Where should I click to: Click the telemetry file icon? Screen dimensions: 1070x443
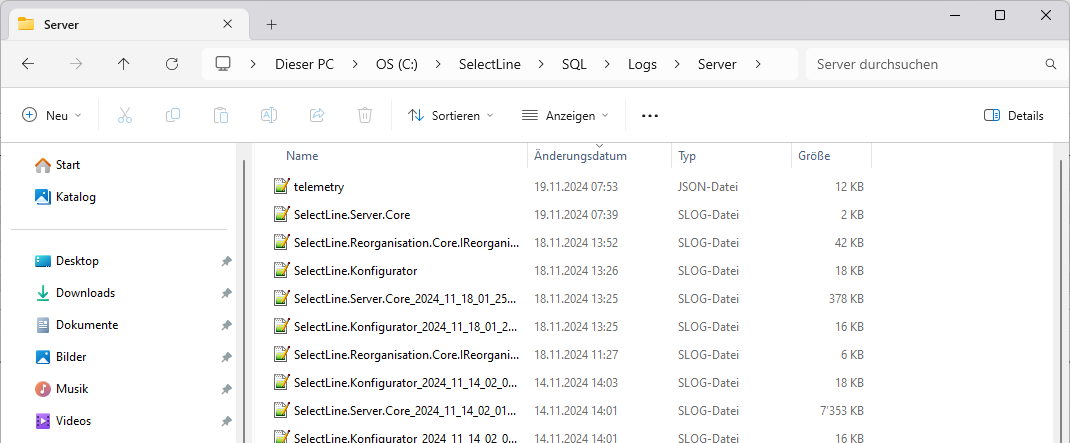click(x=281, y=186)
